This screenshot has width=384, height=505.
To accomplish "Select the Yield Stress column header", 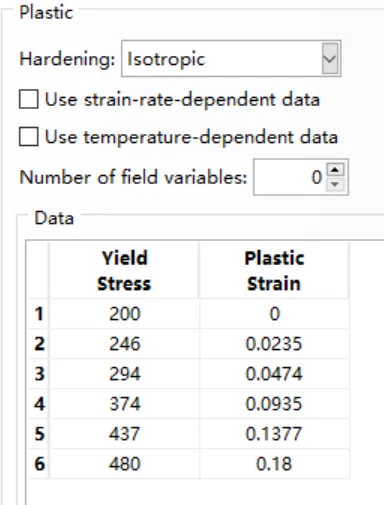I will coord(124,270).
